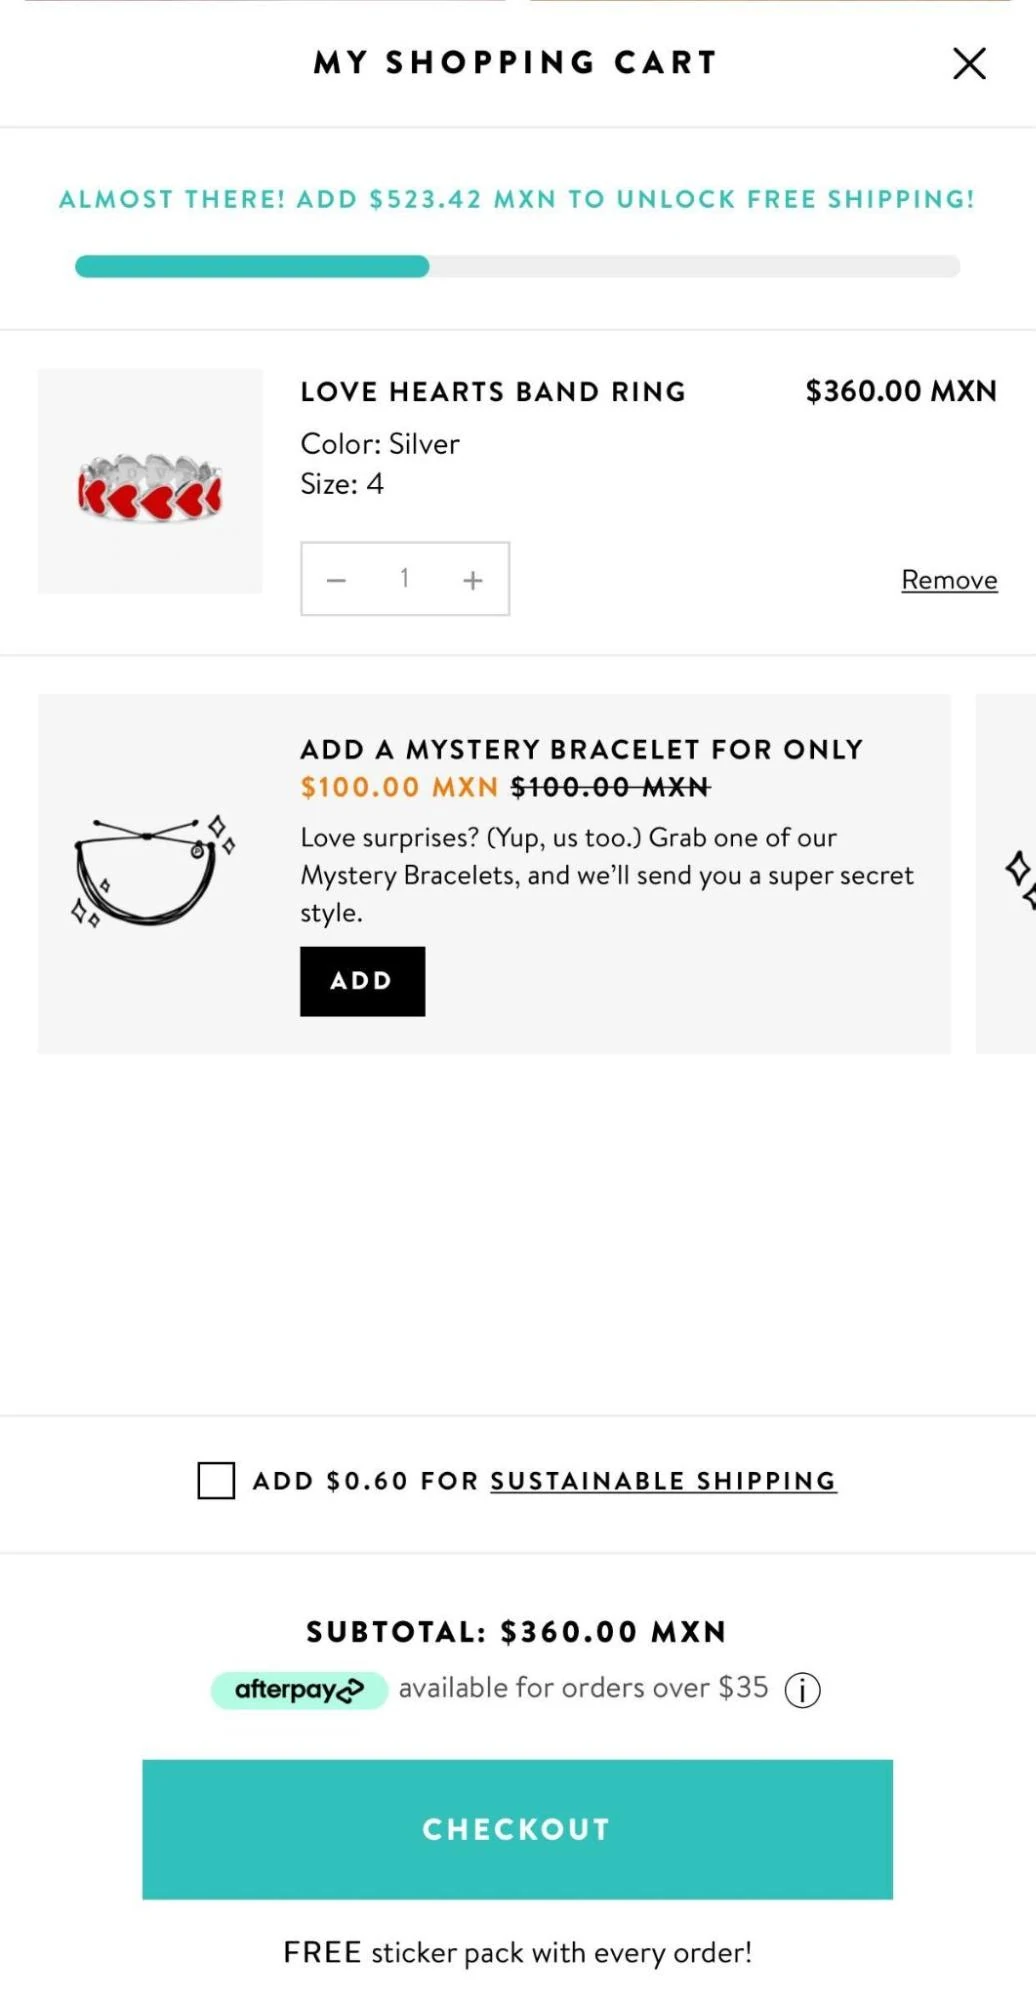1036x1999 pixels.
Task: Enable the sustainable shipping checkbox
Action: (216, 1480)
